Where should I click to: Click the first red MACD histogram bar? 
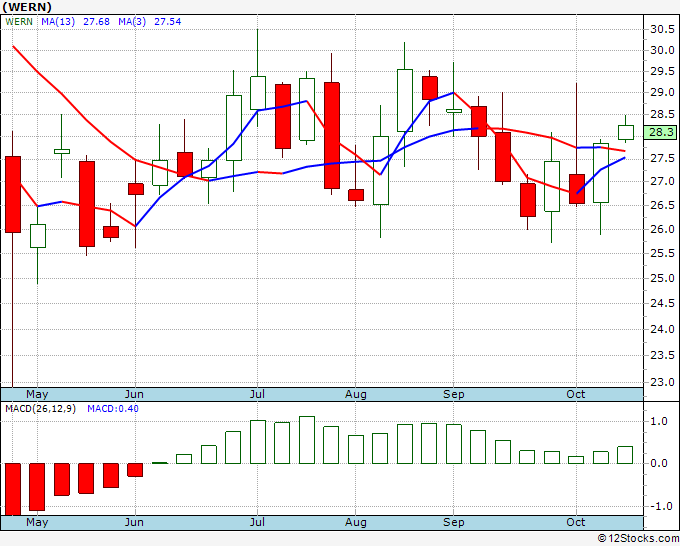pyautogui.click(x=13, y=489)
